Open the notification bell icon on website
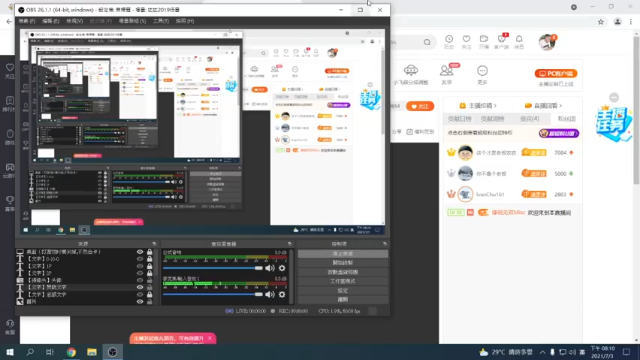 [519, 39]
